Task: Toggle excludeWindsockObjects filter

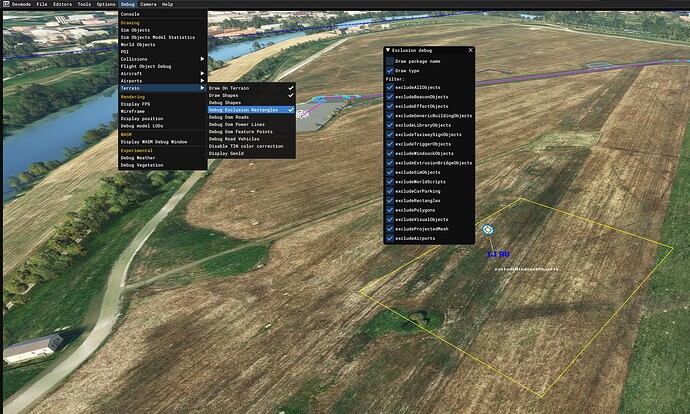Action: point(390,153)
